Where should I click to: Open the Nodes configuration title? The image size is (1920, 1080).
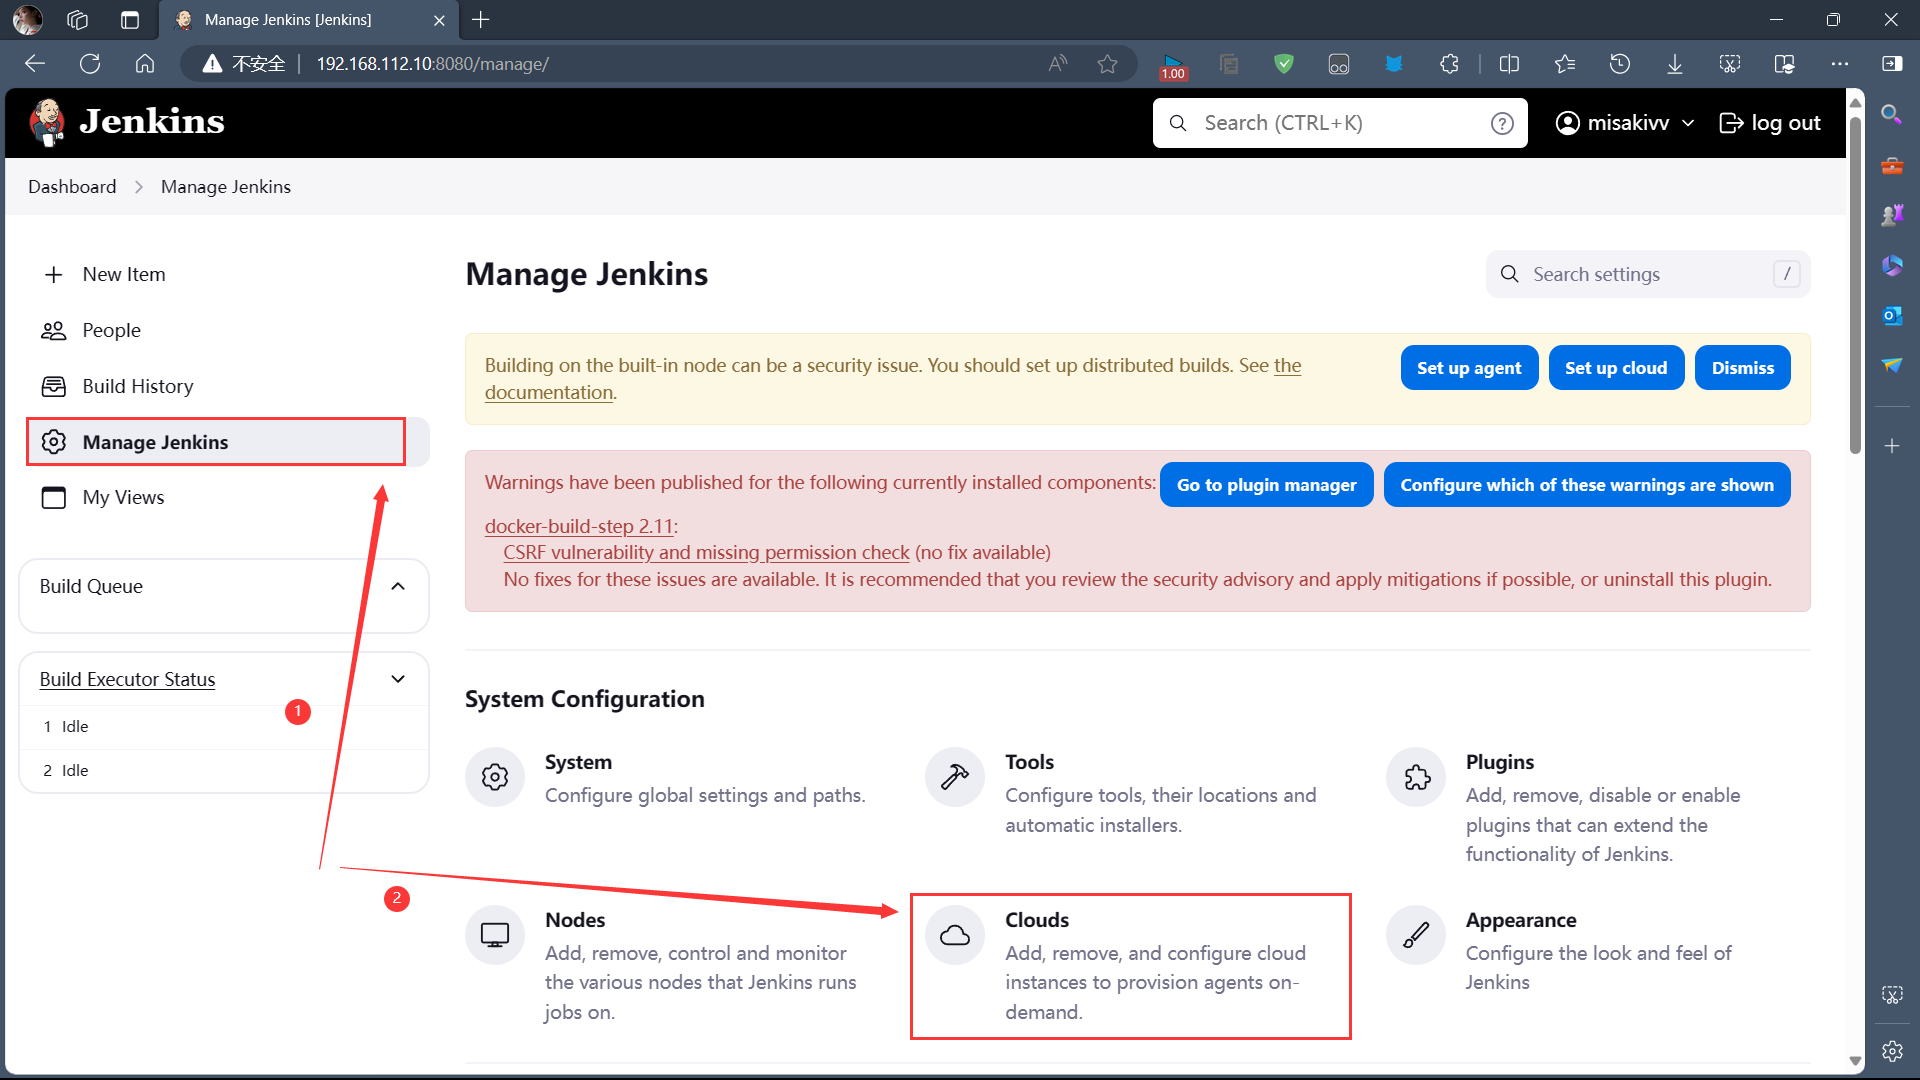[x=575, y=920]
